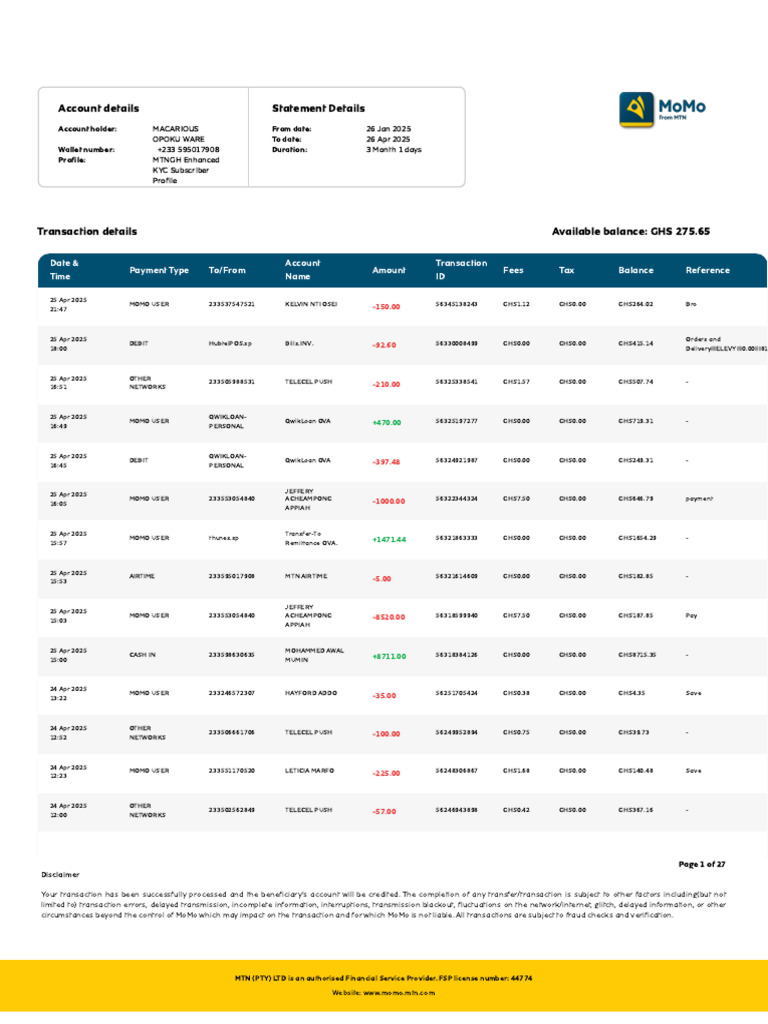
Task: Select the Statement Details heading
Action: [318, 108]
